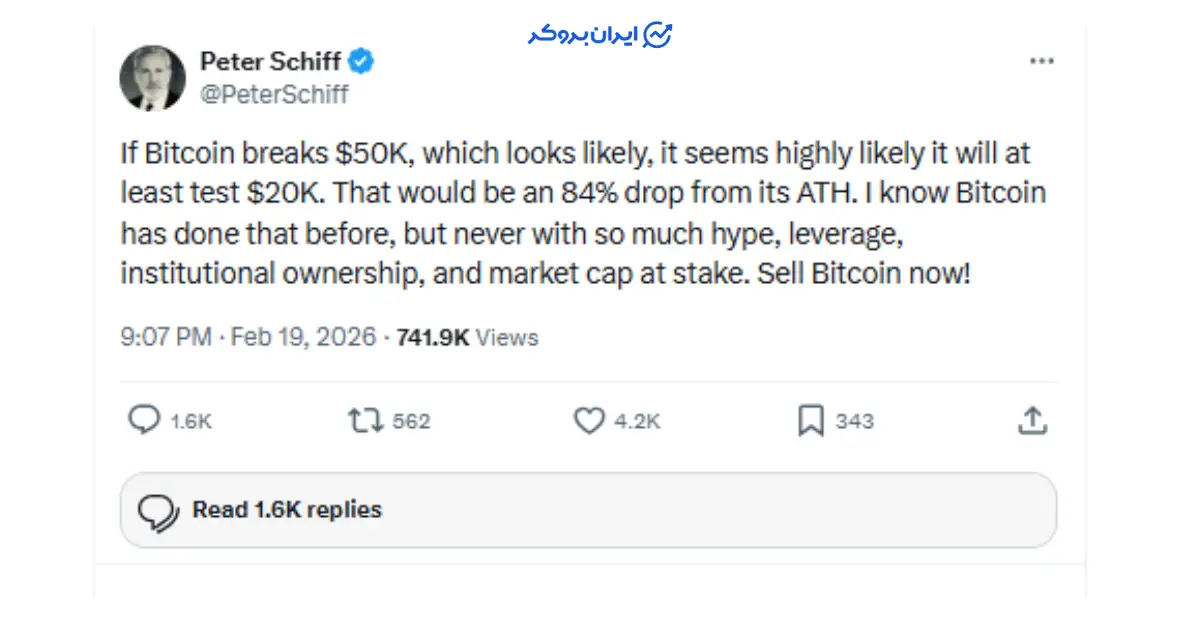
Task: Click the 4.2K likes count
Action: [x=637, y=422]
